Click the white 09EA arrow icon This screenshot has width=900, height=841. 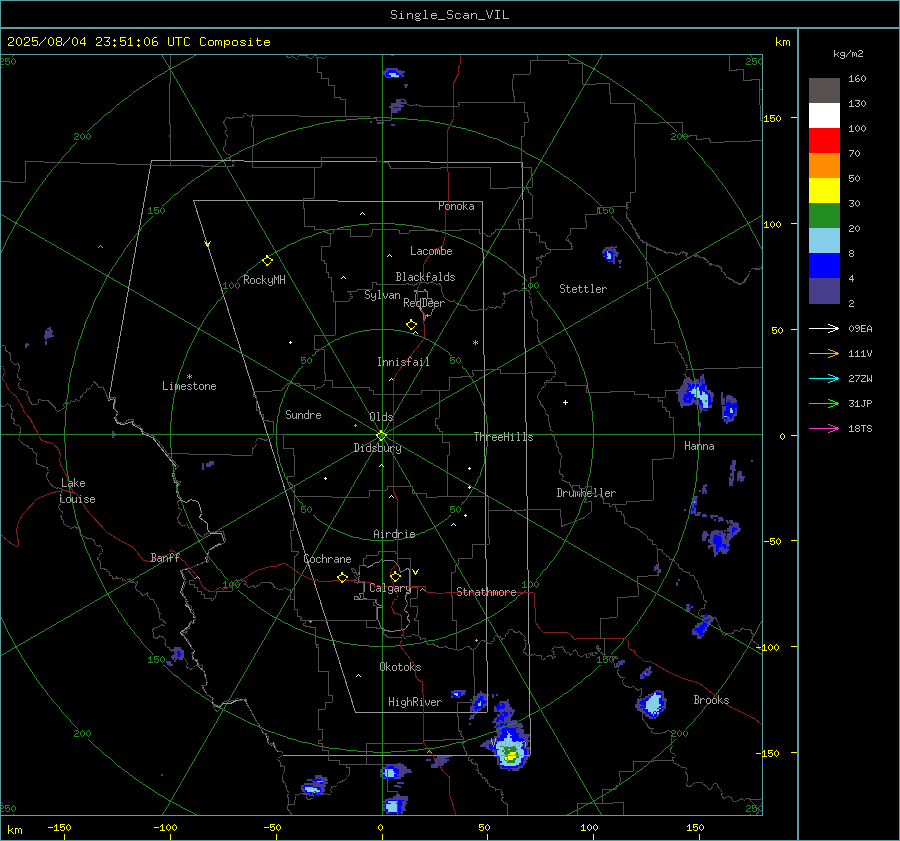tap(824, 328)
